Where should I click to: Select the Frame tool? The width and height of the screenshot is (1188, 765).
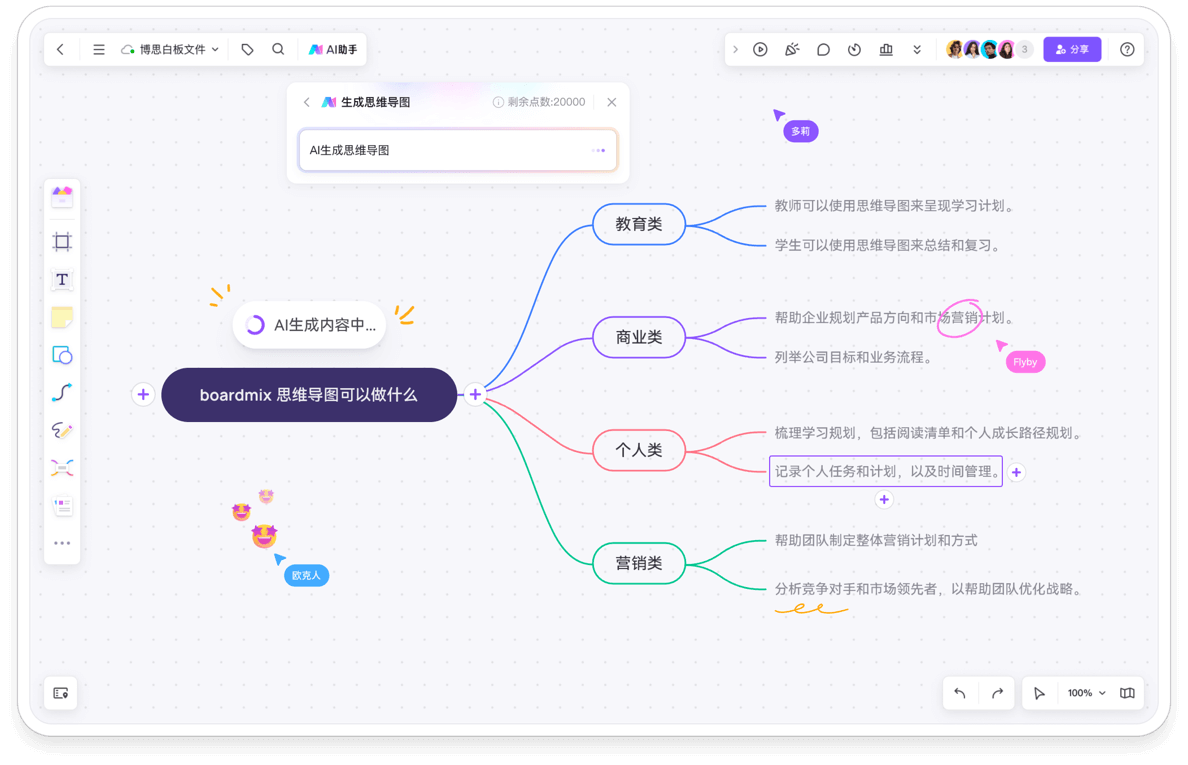[62, 242]
